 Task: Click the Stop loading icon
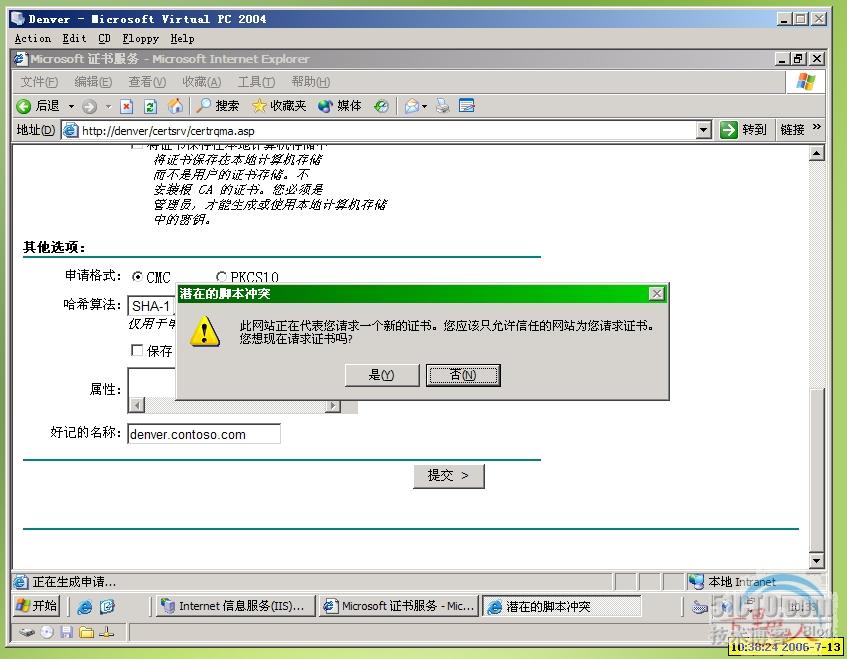(126, 106)
